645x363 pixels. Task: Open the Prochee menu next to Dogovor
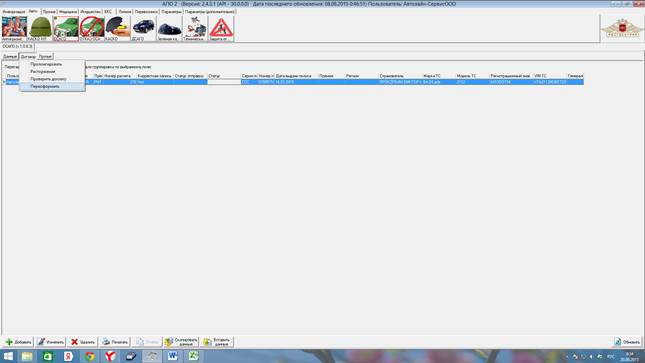coord(45,57)
